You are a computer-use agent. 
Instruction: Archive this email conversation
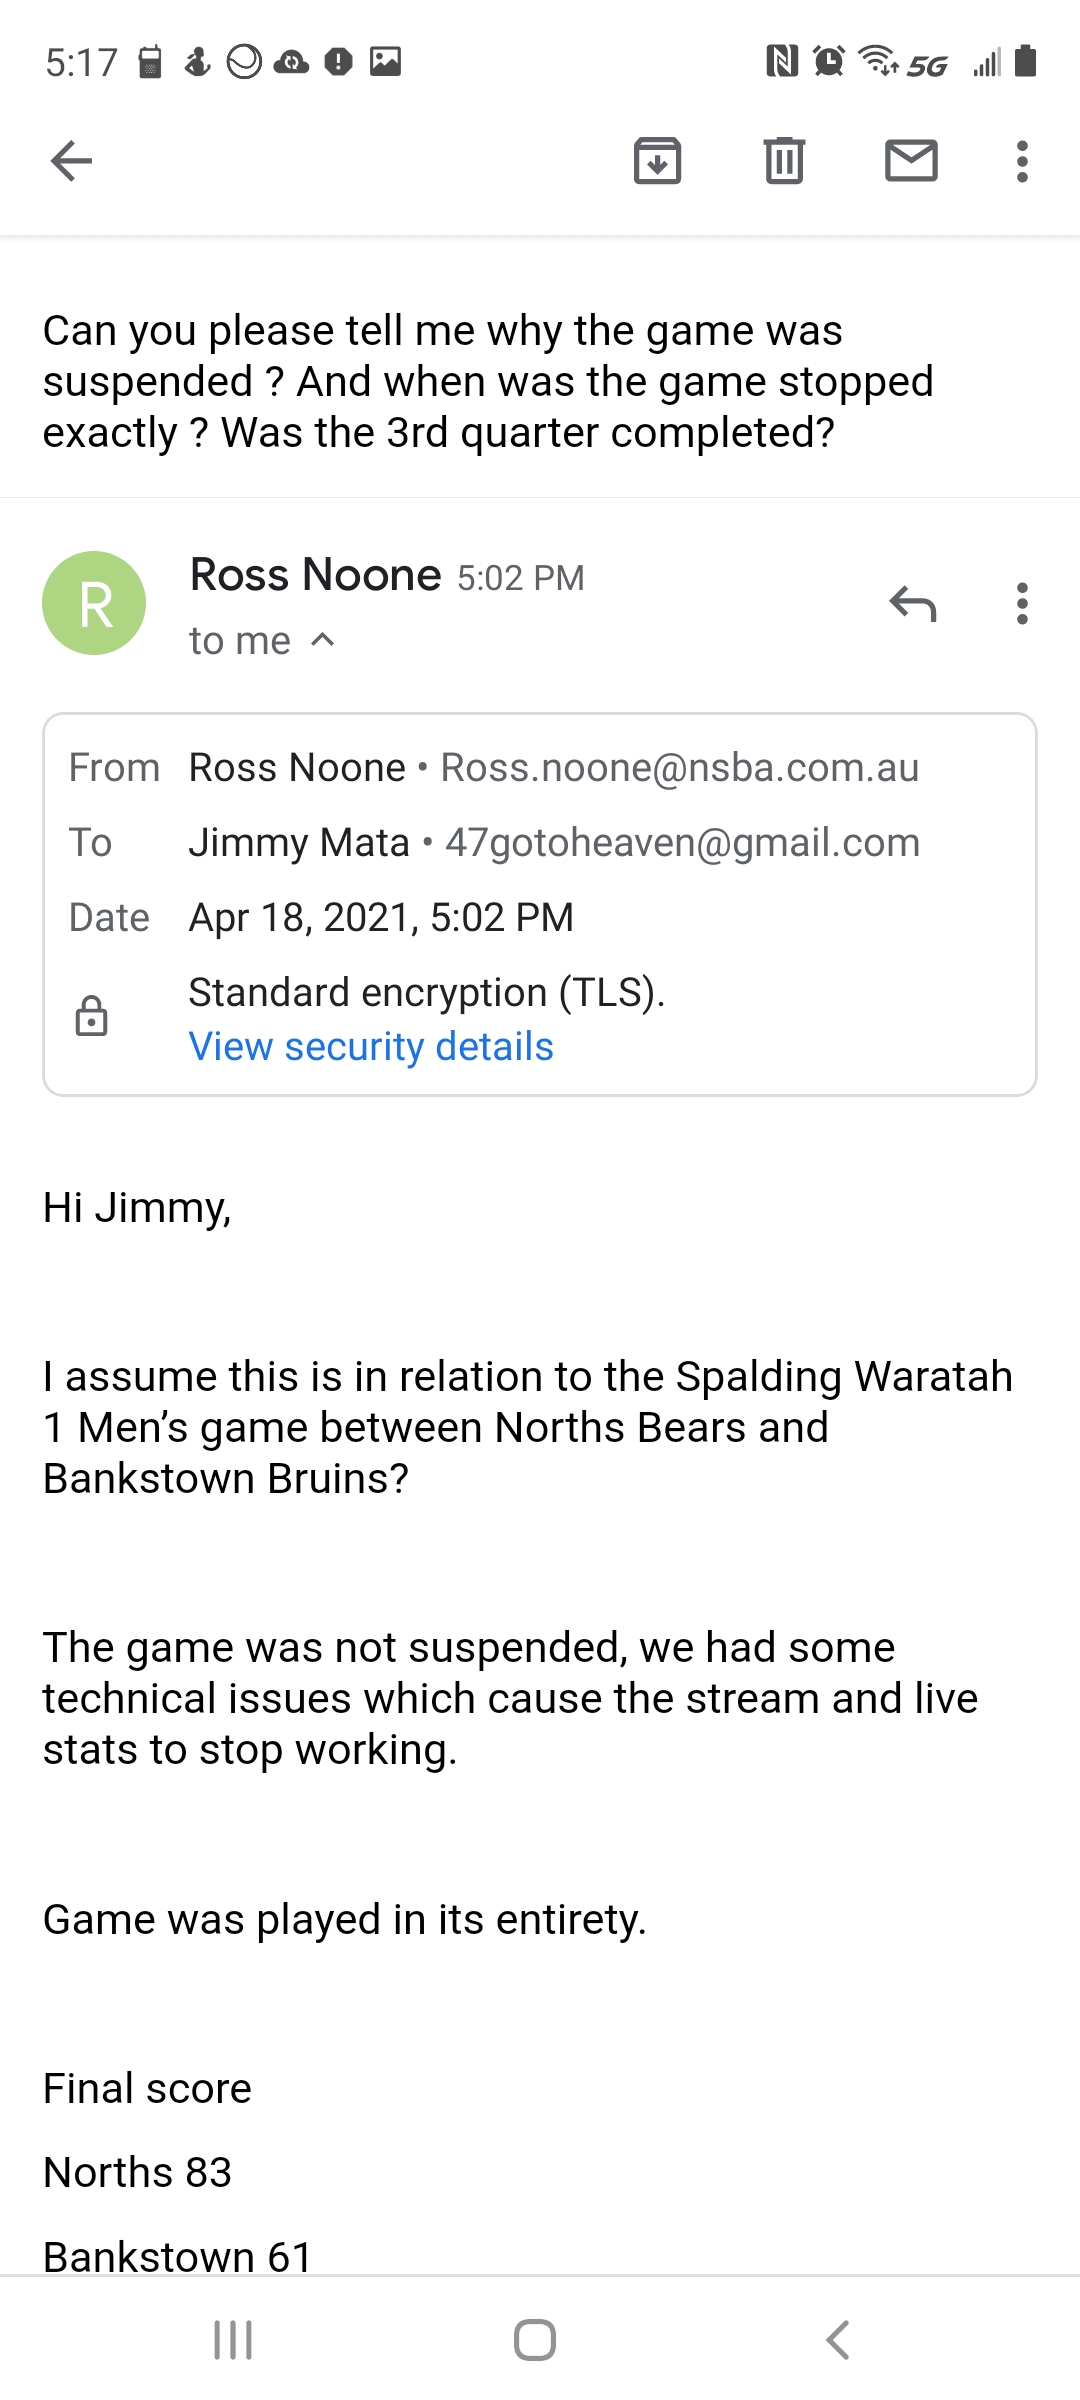657,161
